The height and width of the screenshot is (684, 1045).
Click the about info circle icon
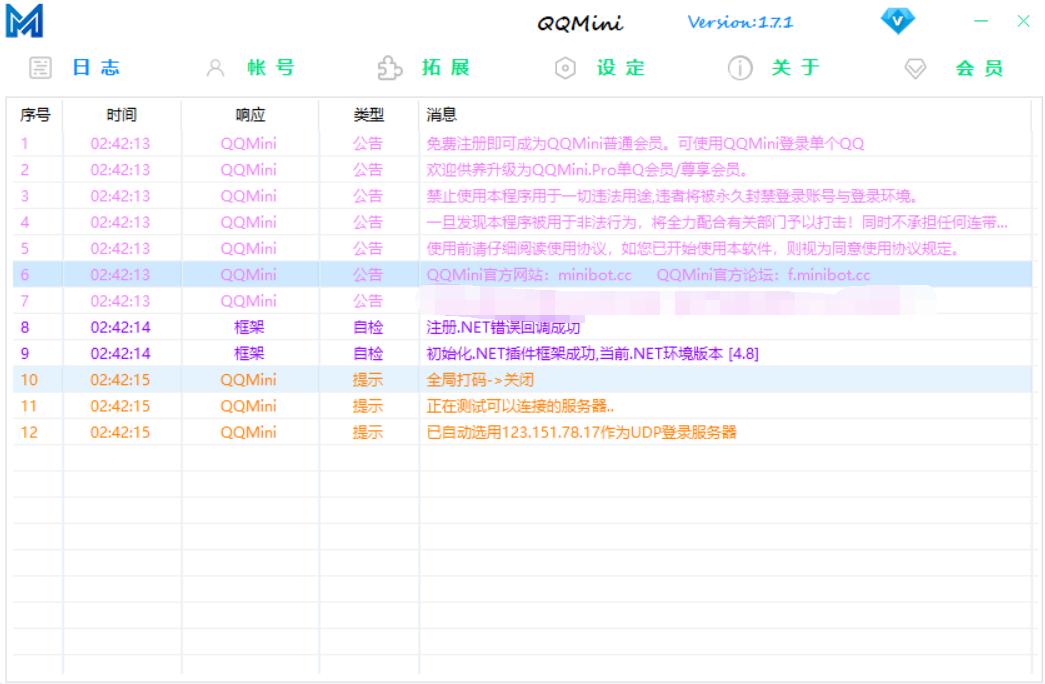[x=740, y=68]
